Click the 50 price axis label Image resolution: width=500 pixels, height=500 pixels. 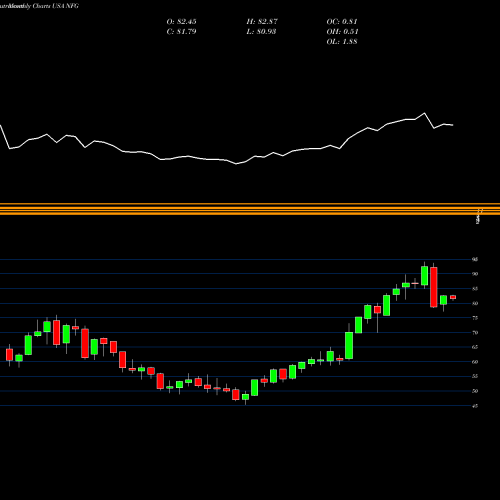pyautogui.click(x=475, y=391)
